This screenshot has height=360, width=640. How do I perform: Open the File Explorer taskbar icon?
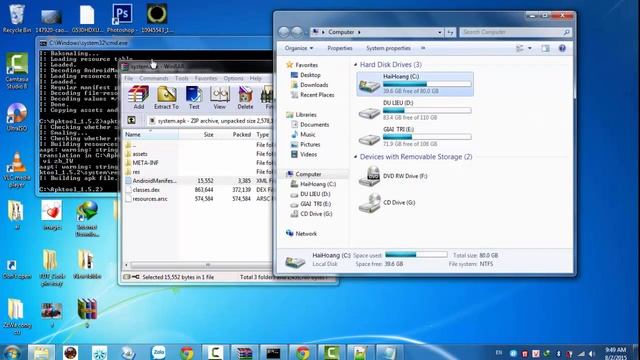click(x=41, y=353)
